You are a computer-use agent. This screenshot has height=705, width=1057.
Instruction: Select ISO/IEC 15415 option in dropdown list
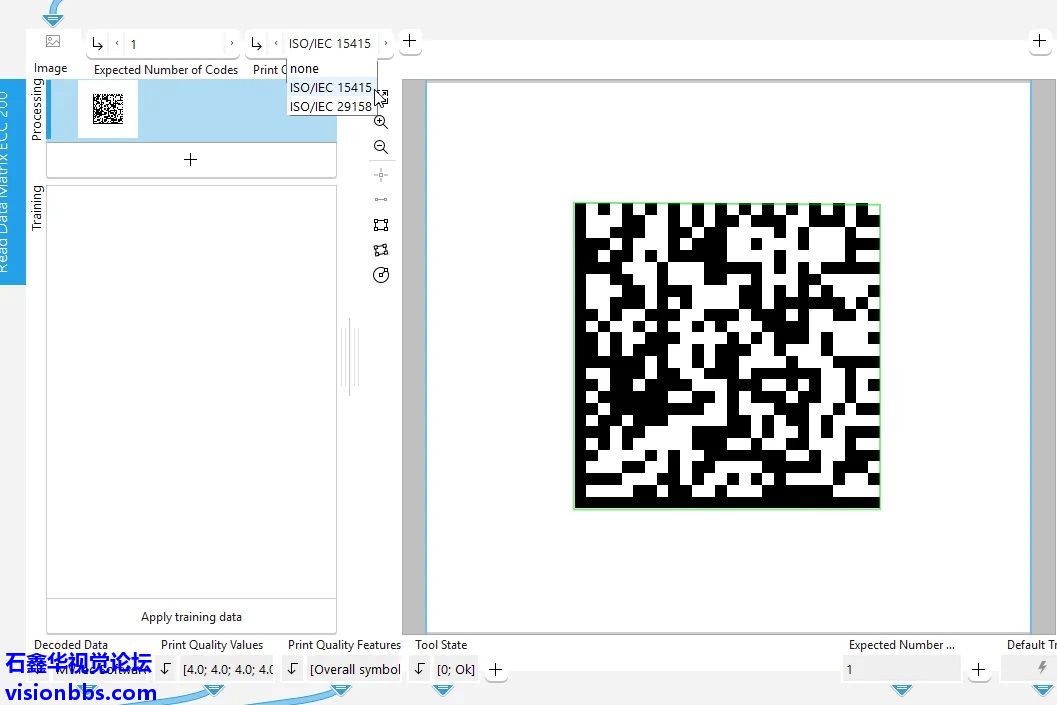pyautogui.click(x=330, y=87)
